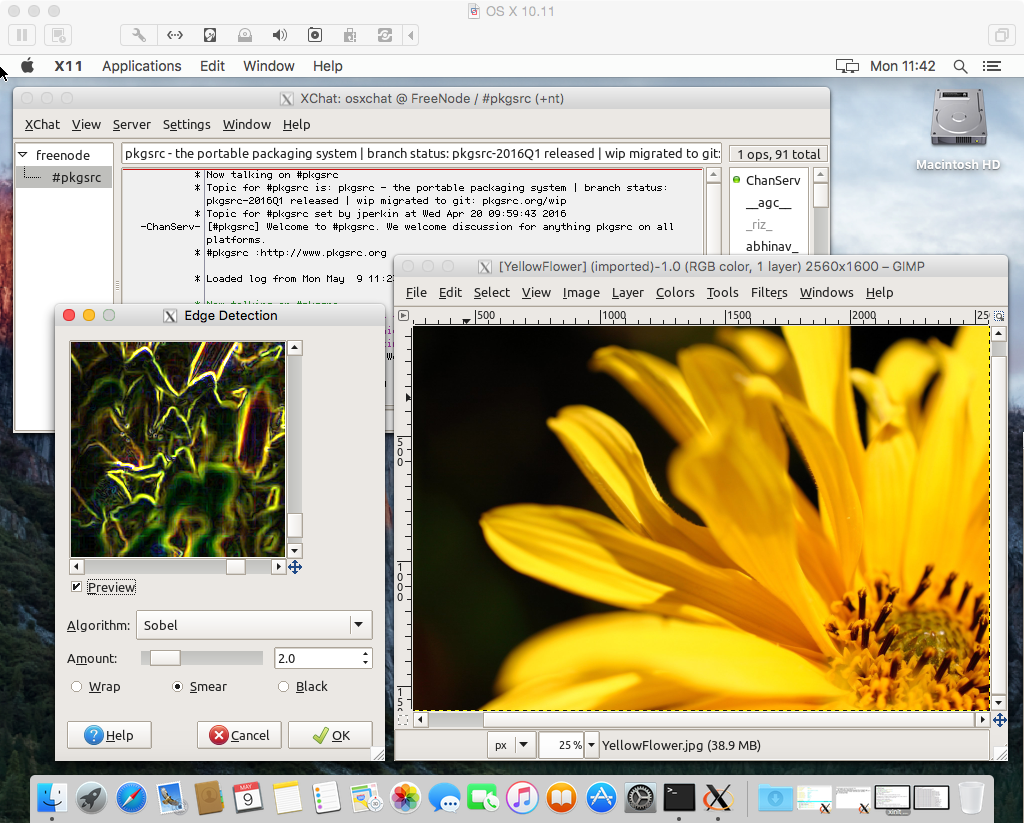Click the Spotlight search magnifier icon
1024x823 pixels.
click(x=960, y=66)
